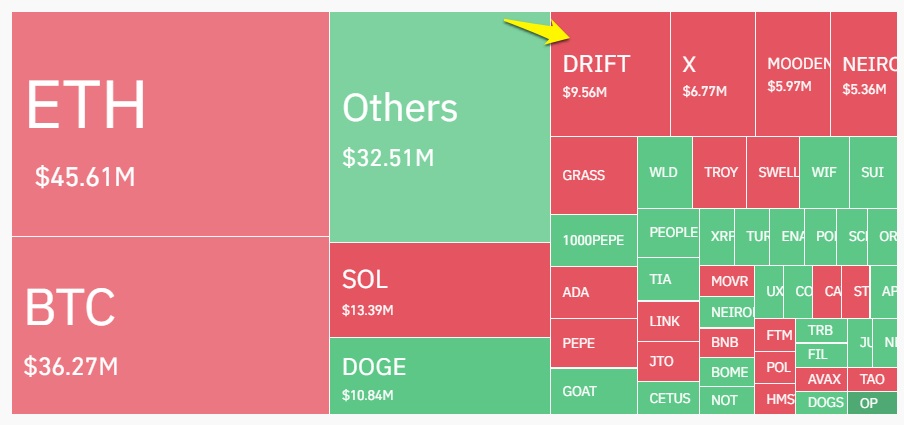This screenshot has width=904, height=425.
Task: Click the DRIFT $9.56M tile
Action: (611, 74)
